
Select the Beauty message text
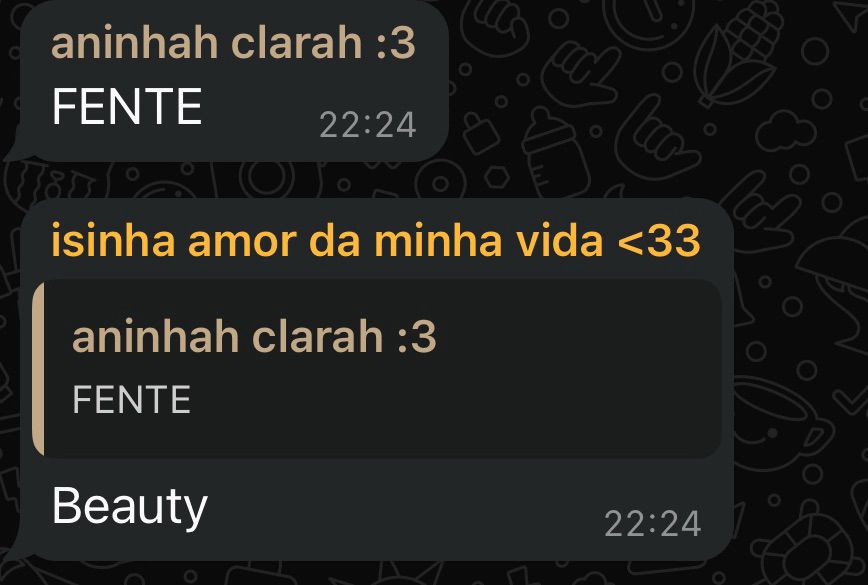130,508
